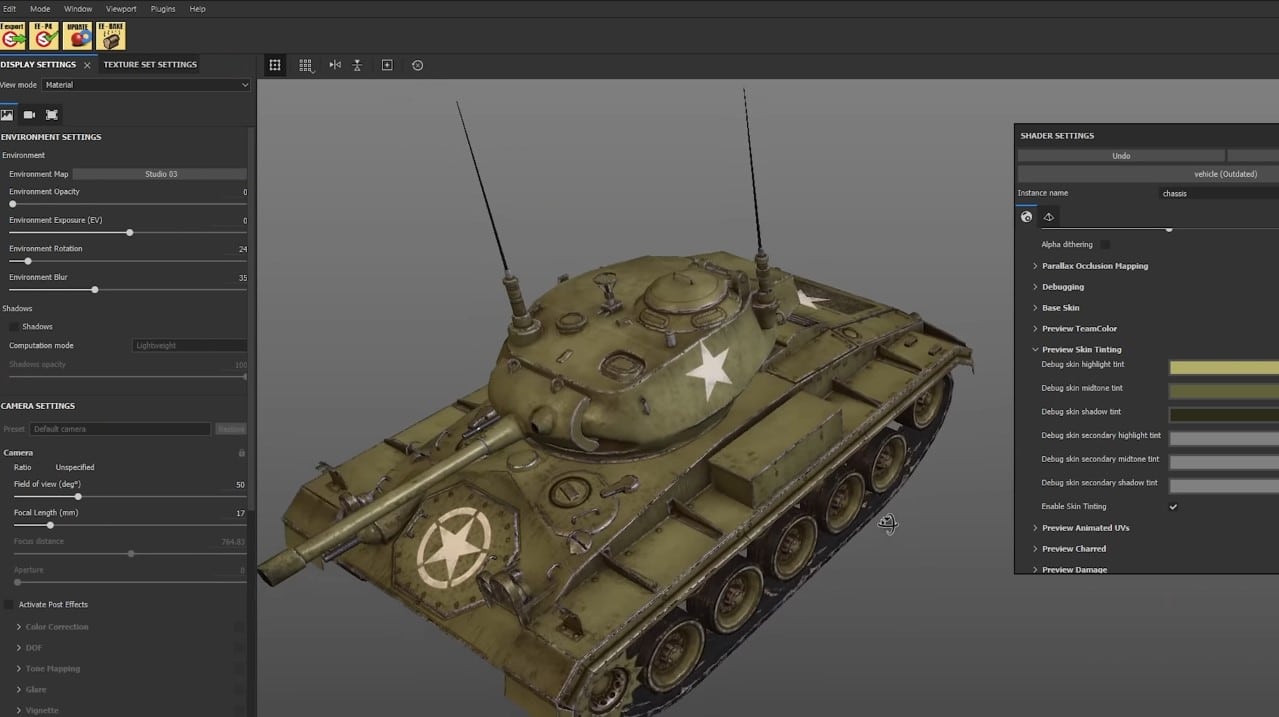
Task: Click the UPDATE plugin toolbar icon
Action: click(x=76, y=35)
